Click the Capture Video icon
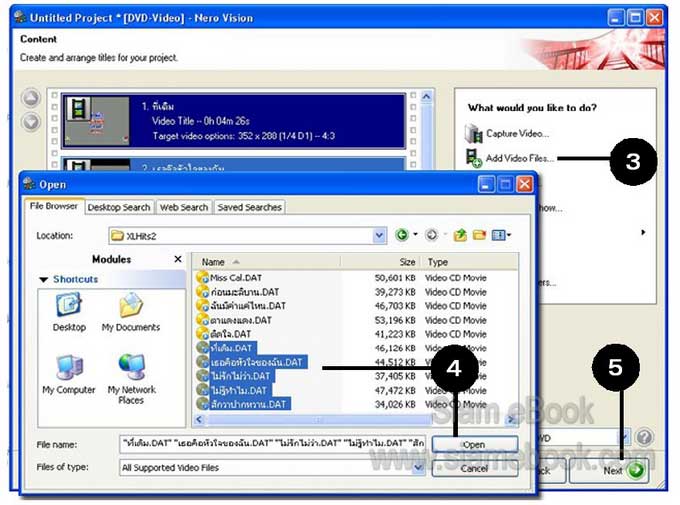 click(473, 133)
